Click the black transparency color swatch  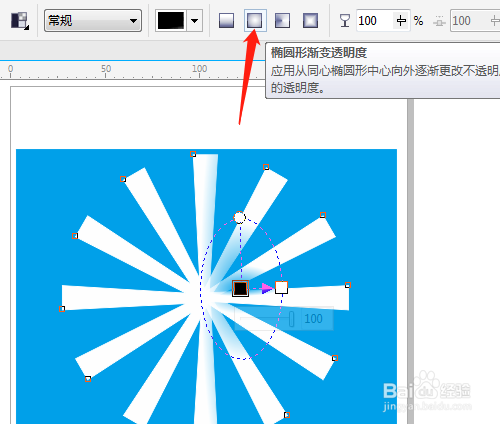171,21
